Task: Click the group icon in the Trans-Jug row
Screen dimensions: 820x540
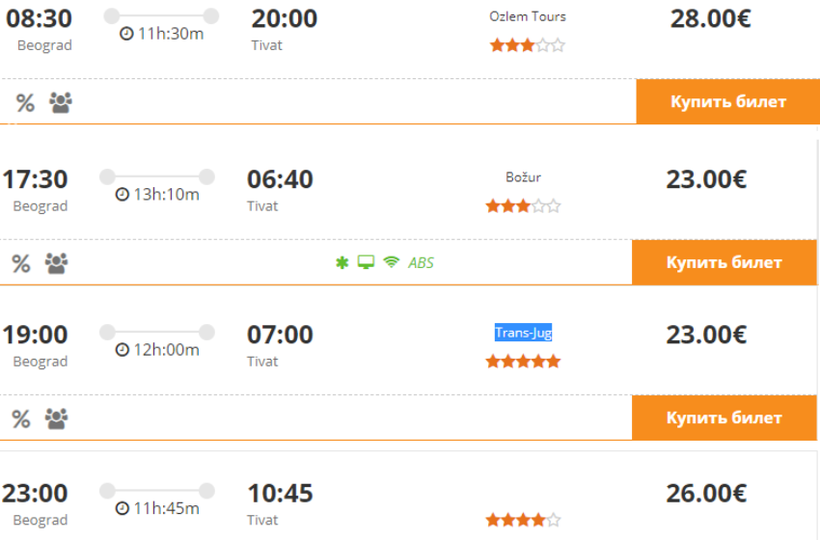Action: (56, 418)
